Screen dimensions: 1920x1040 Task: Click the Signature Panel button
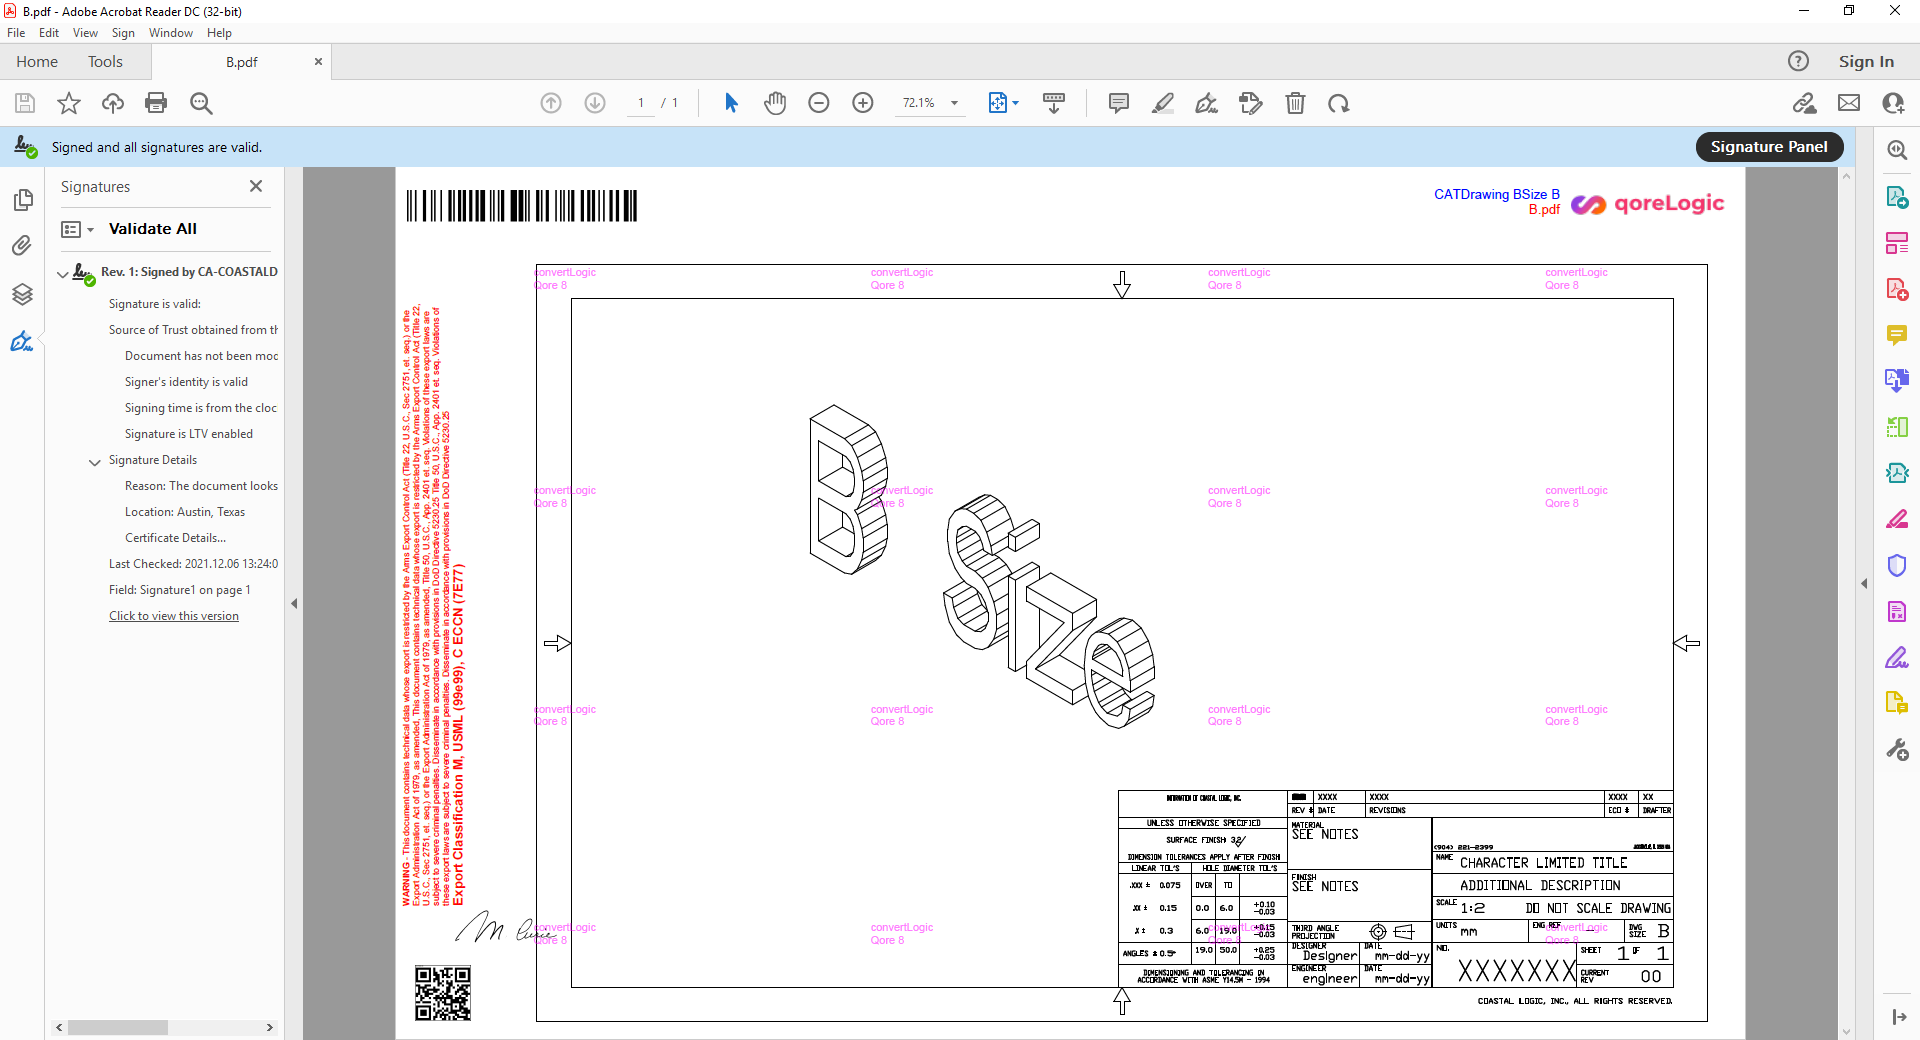1769,147
